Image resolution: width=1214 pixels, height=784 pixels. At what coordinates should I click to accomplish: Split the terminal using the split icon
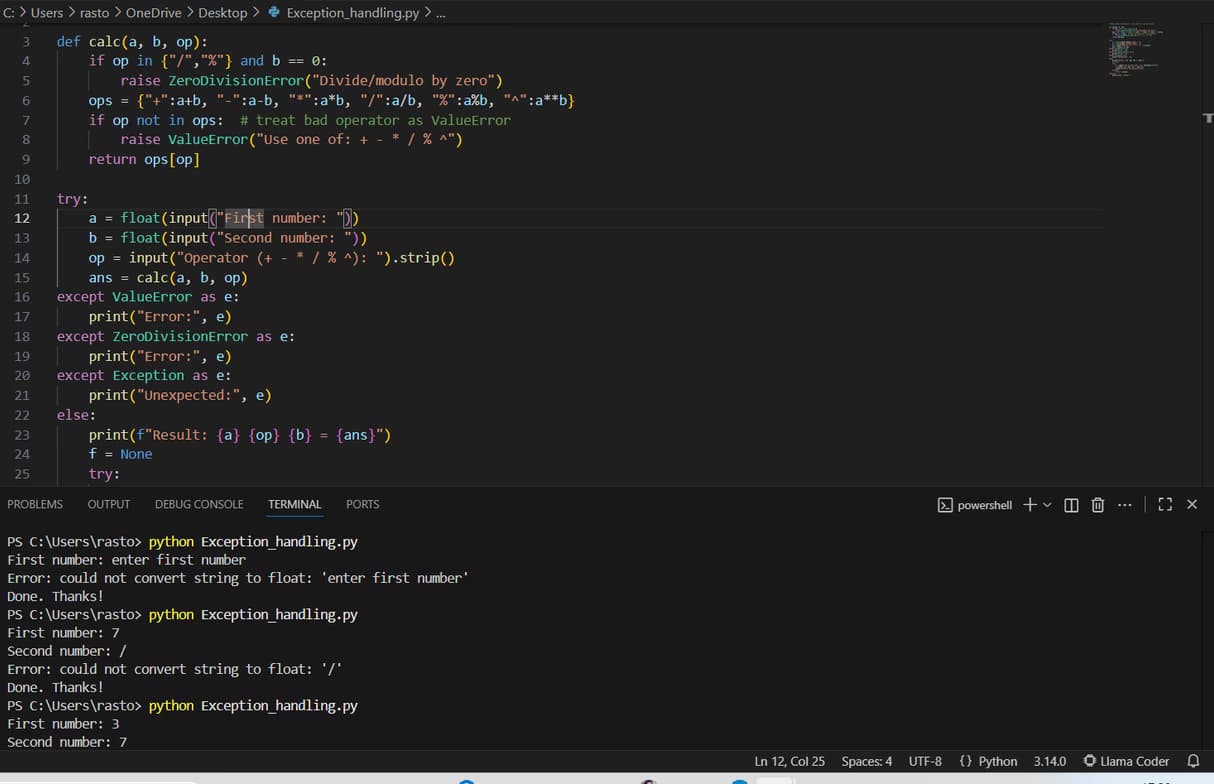point(1070,505)
